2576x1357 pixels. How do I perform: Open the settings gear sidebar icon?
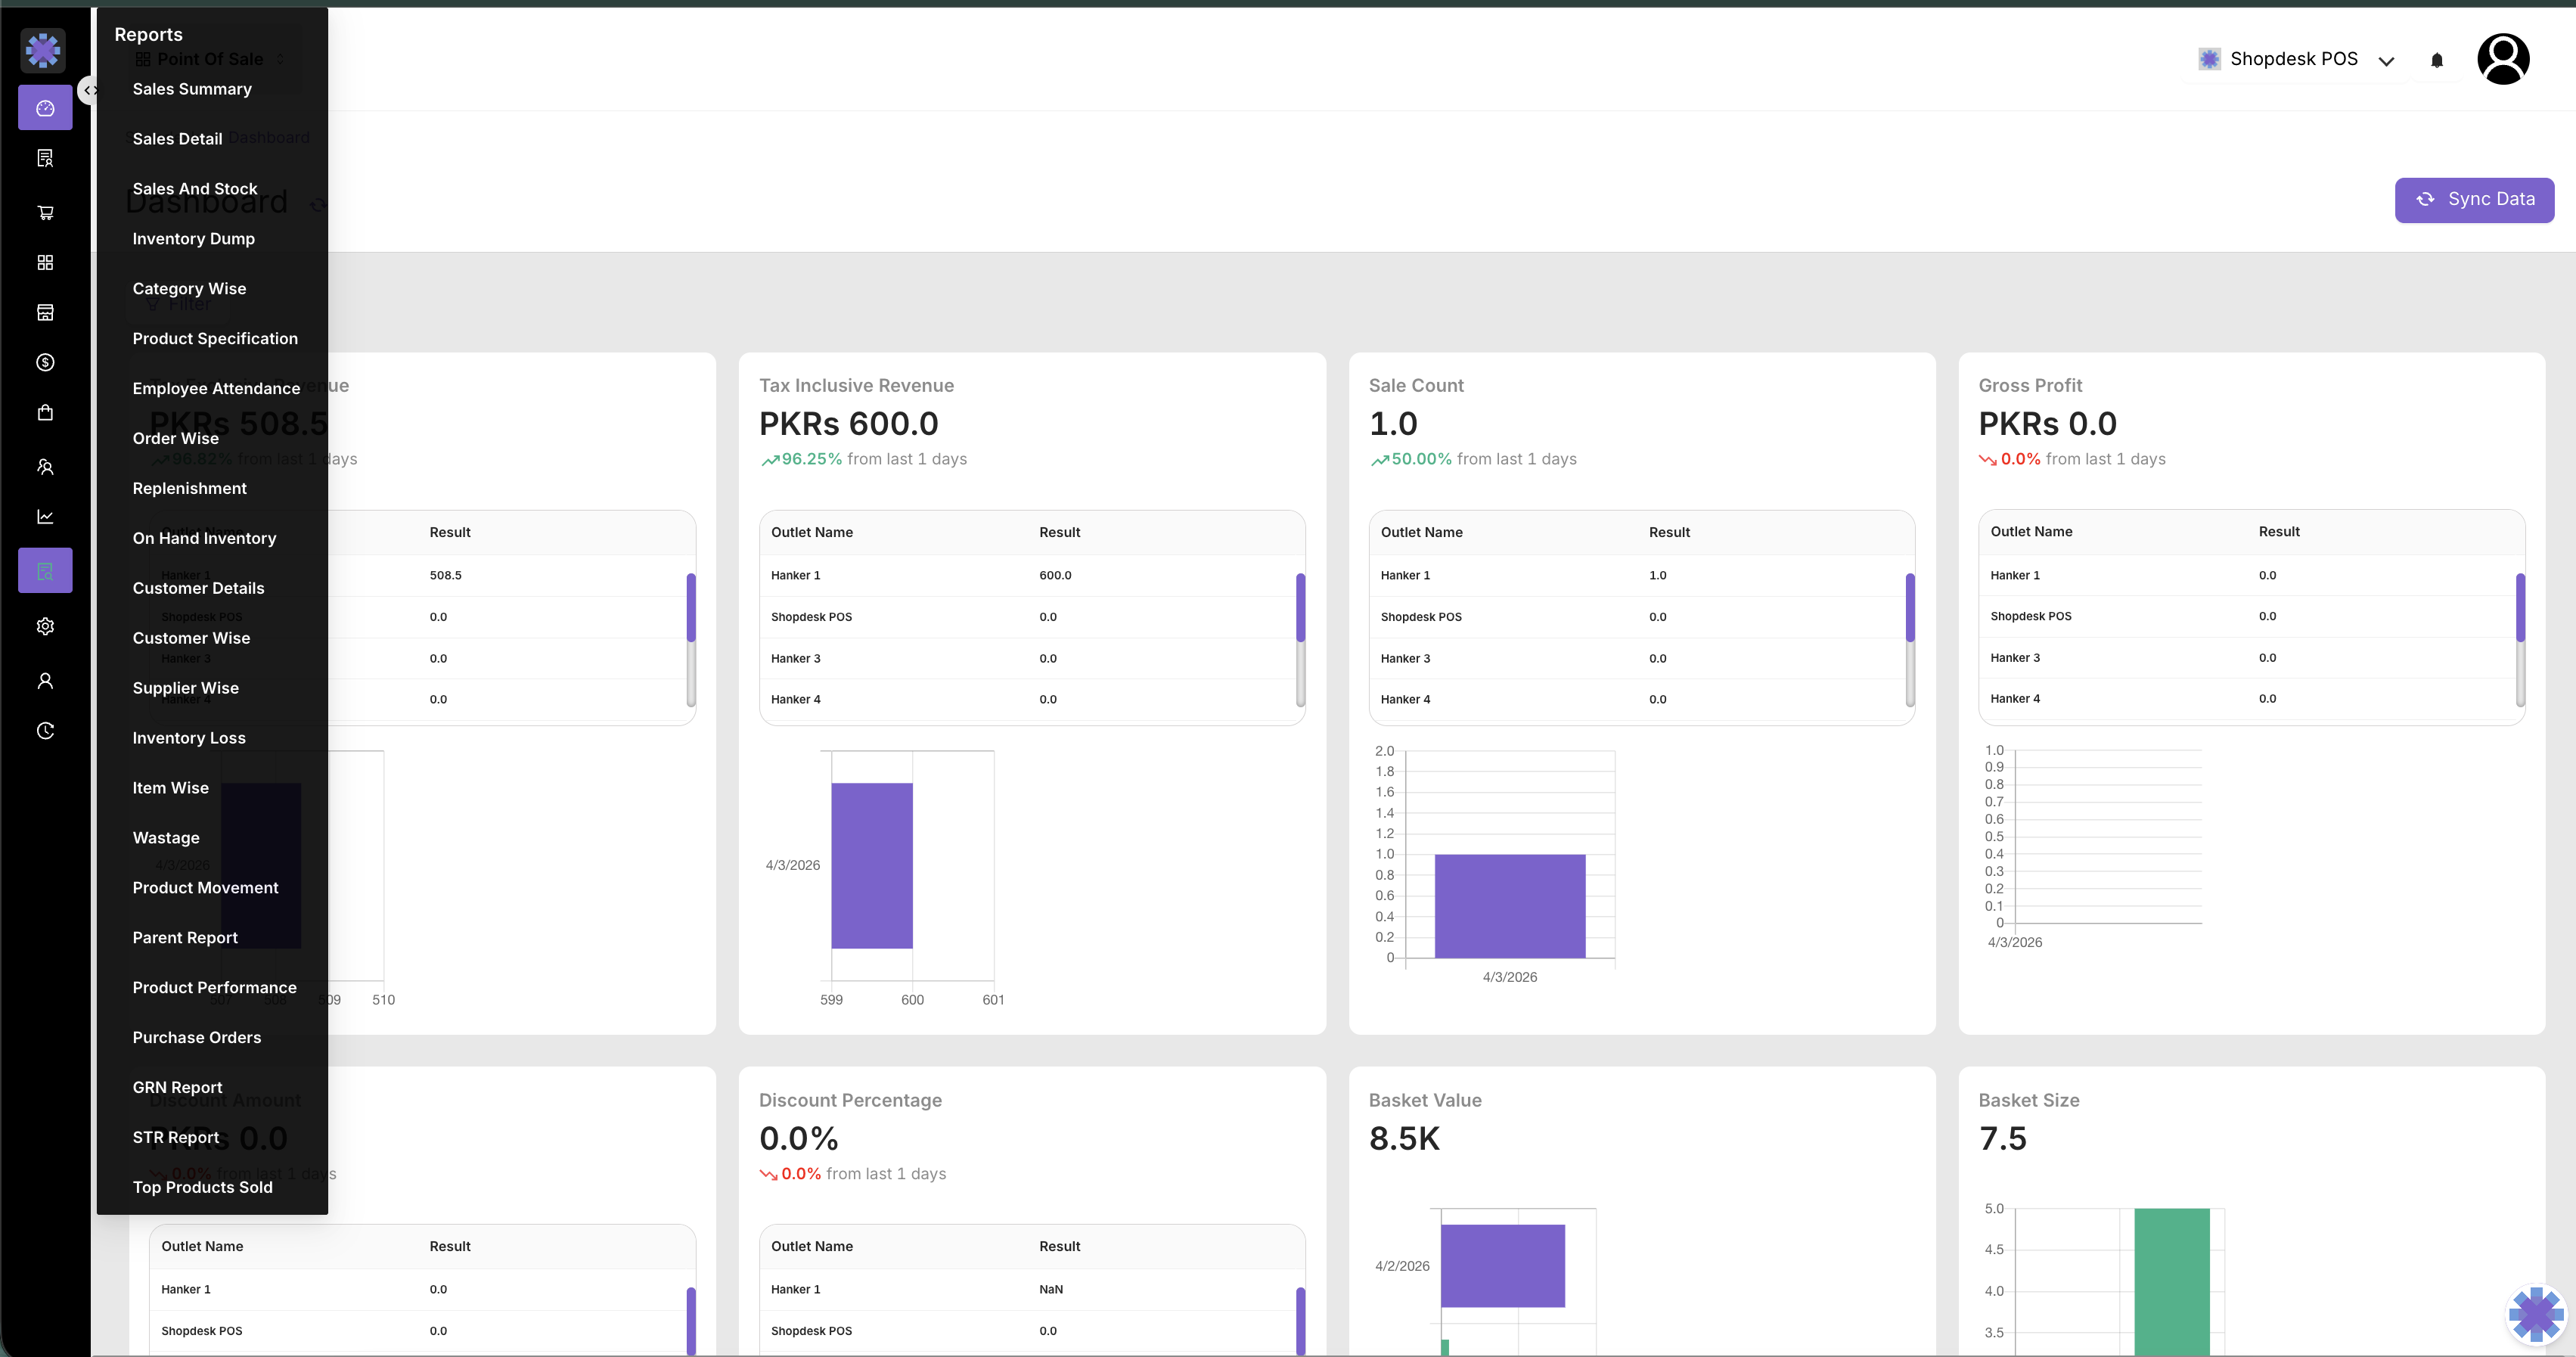45,626
